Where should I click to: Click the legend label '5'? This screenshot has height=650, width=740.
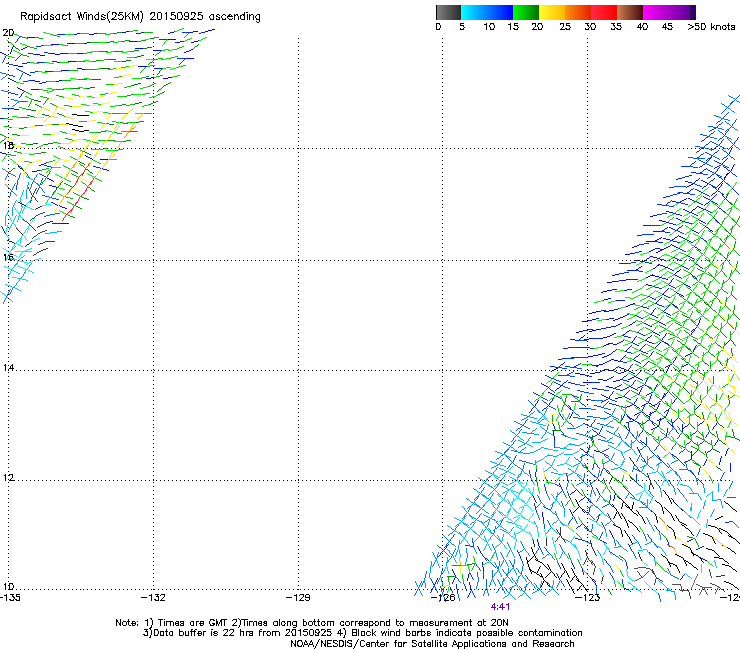462,27
